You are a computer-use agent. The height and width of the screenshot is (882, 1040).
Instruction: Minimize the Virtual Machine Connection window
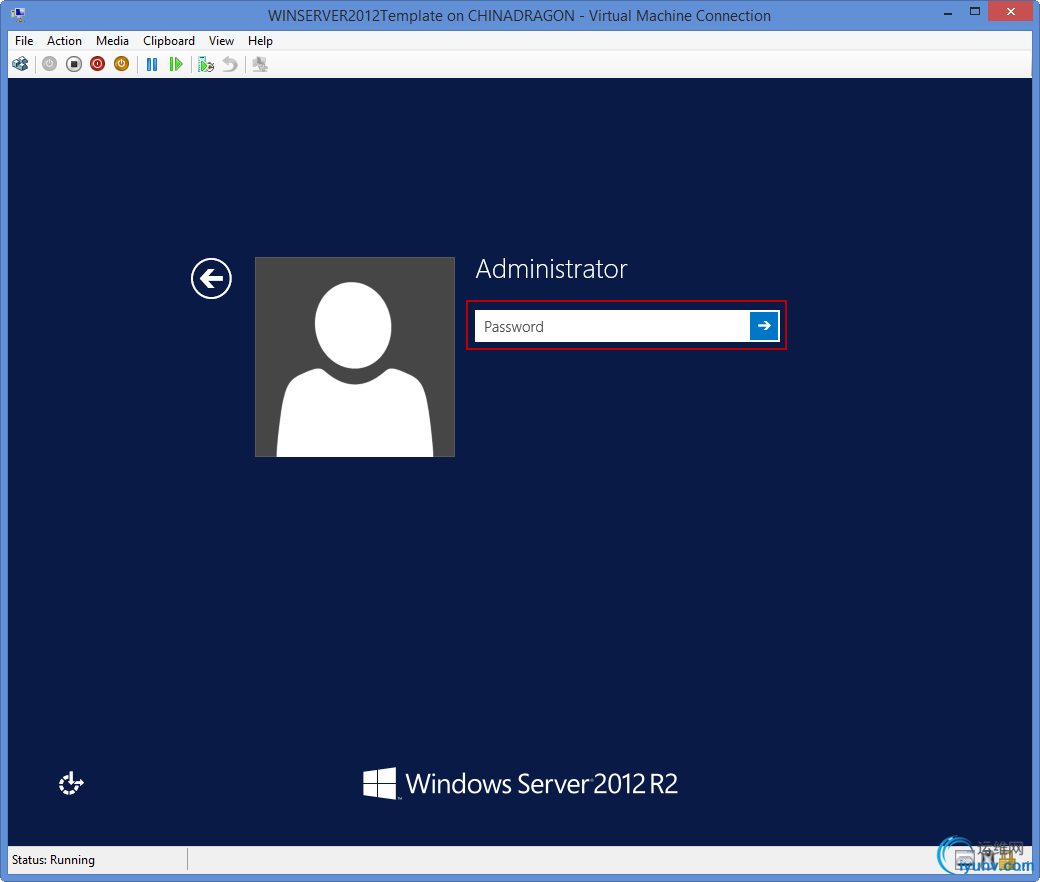948,13
